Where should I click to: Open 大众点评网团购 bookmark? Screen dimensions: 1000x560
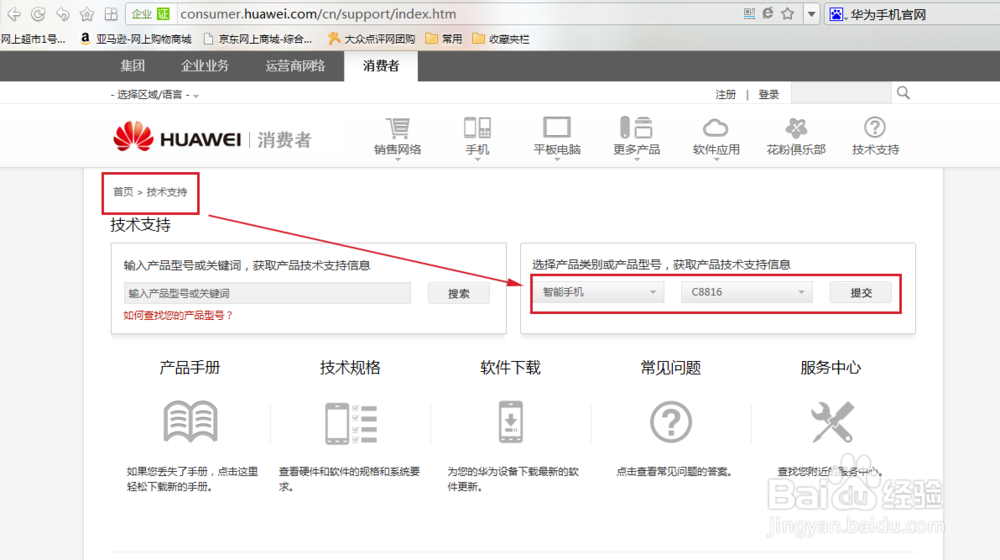pos(371,39)
